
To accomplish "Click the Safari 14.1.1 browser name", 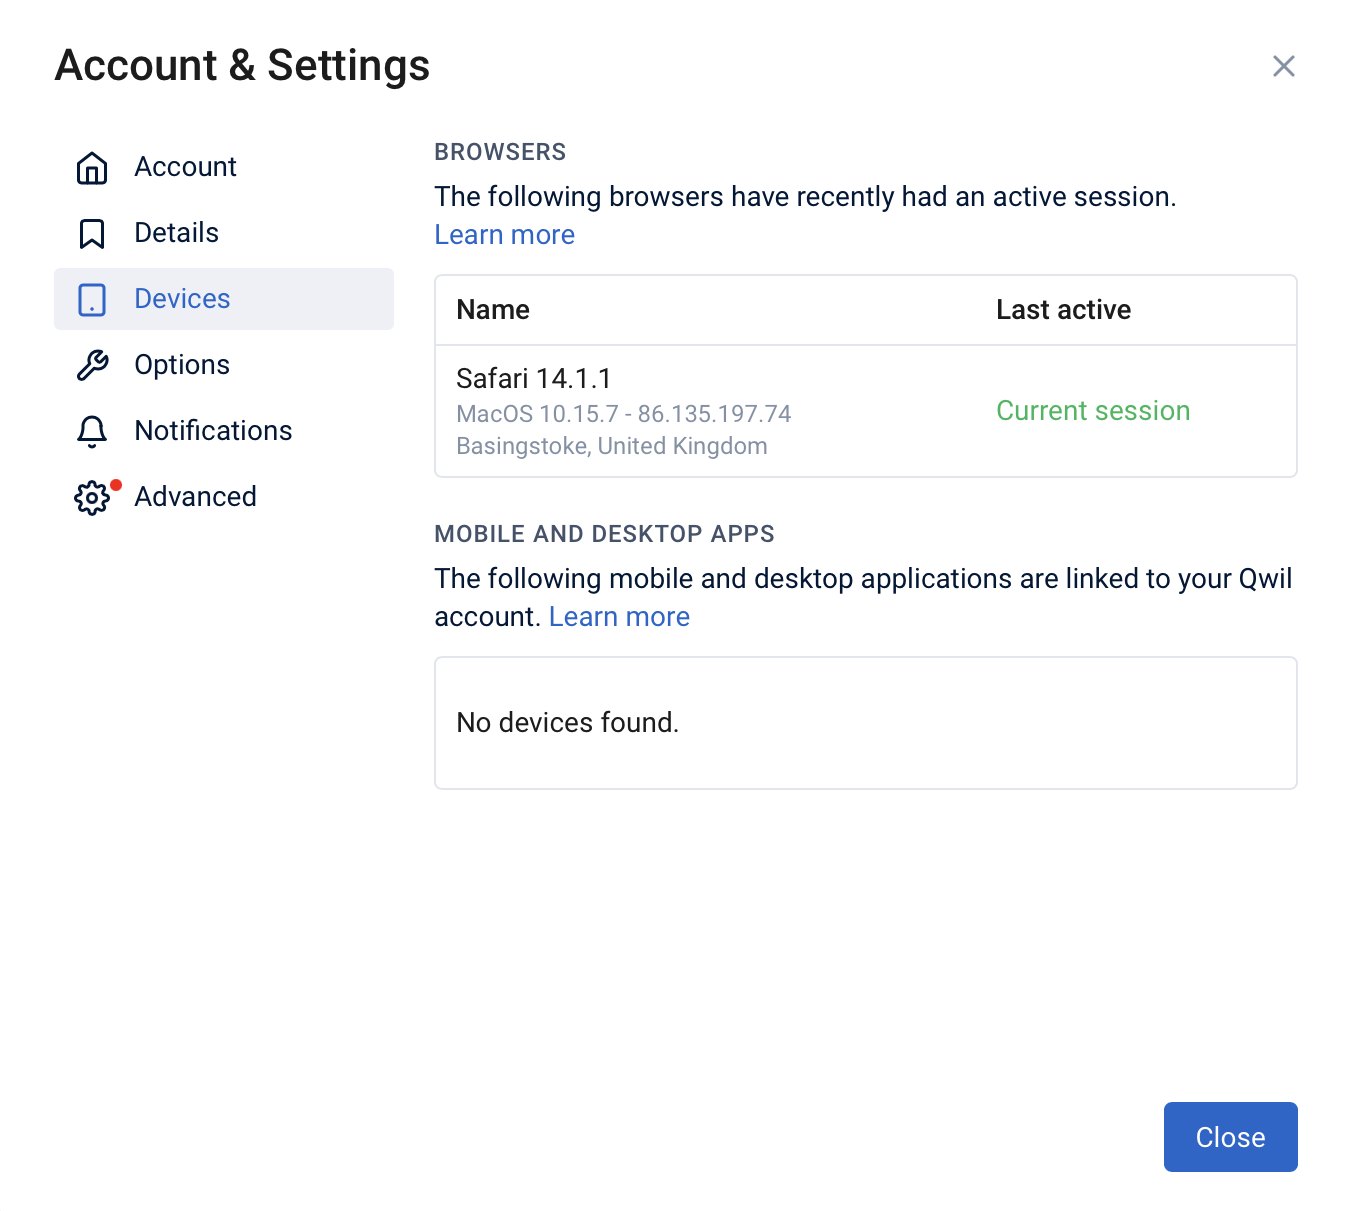I will coord(533,379).
